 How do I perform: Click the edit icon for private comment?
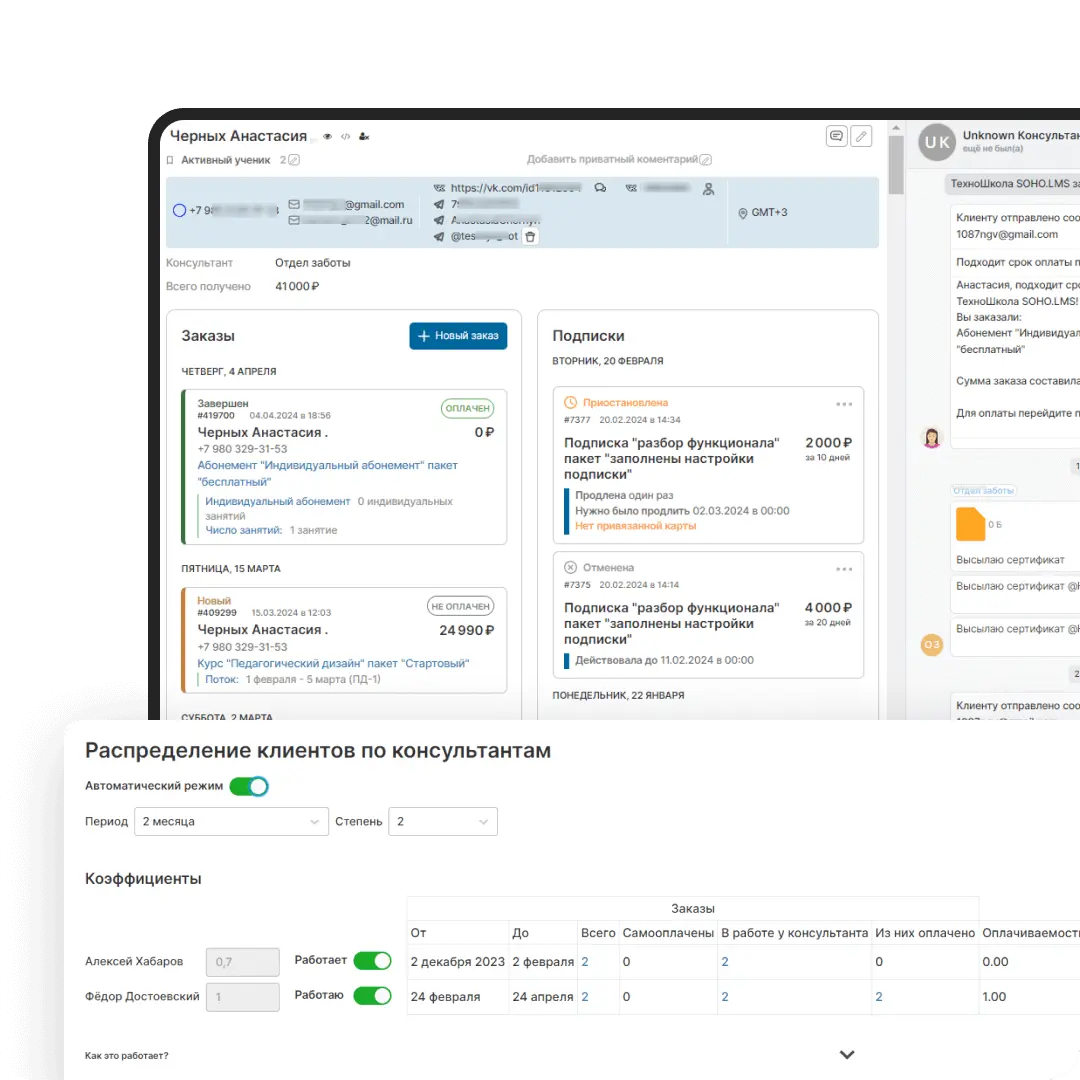click(706, 160)
